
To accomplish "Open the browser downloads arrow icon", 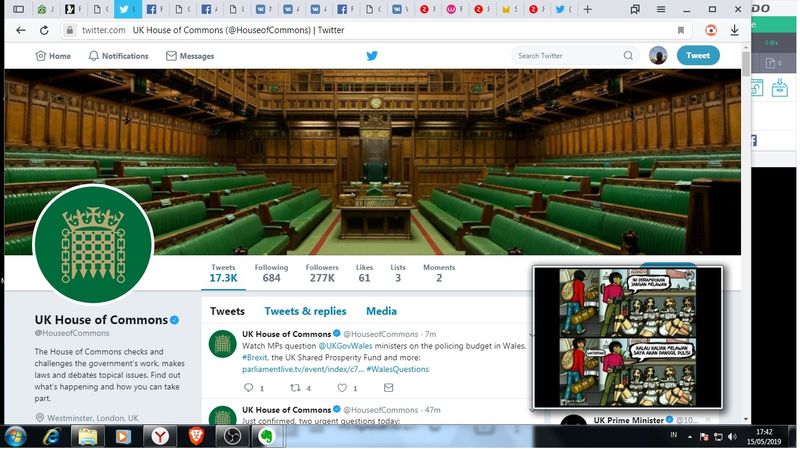I will (x=734, y=30).
